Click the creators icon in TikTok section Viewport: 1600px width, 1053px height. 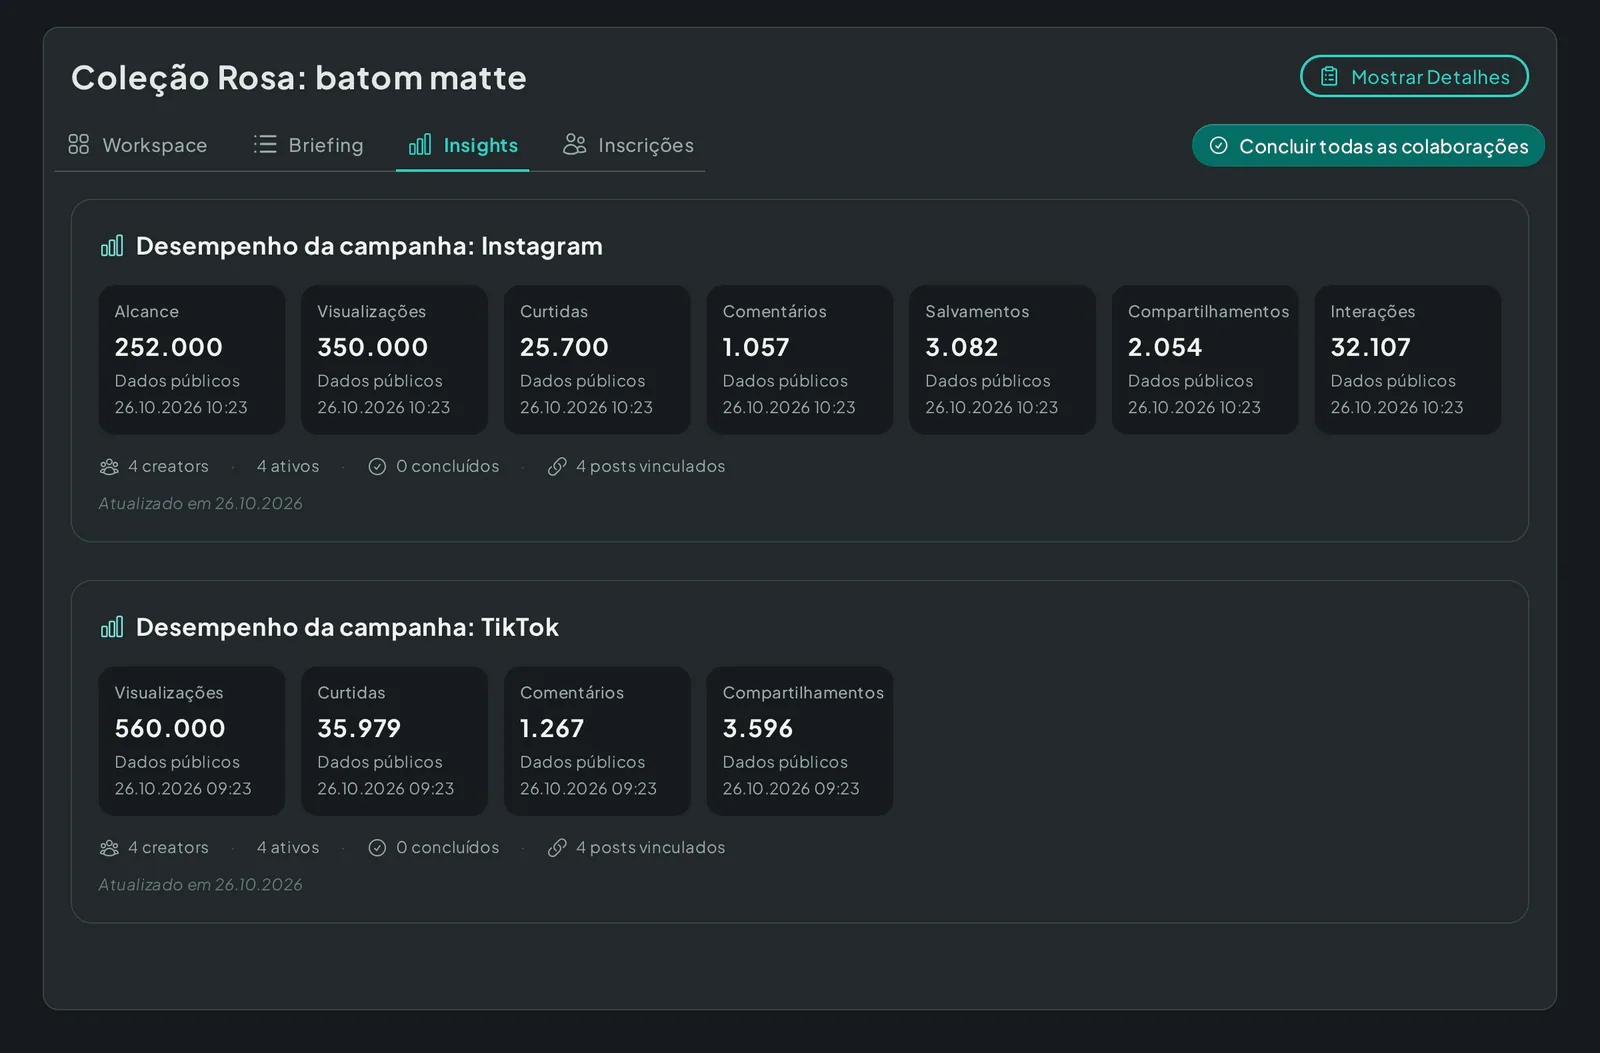point(110,848)
